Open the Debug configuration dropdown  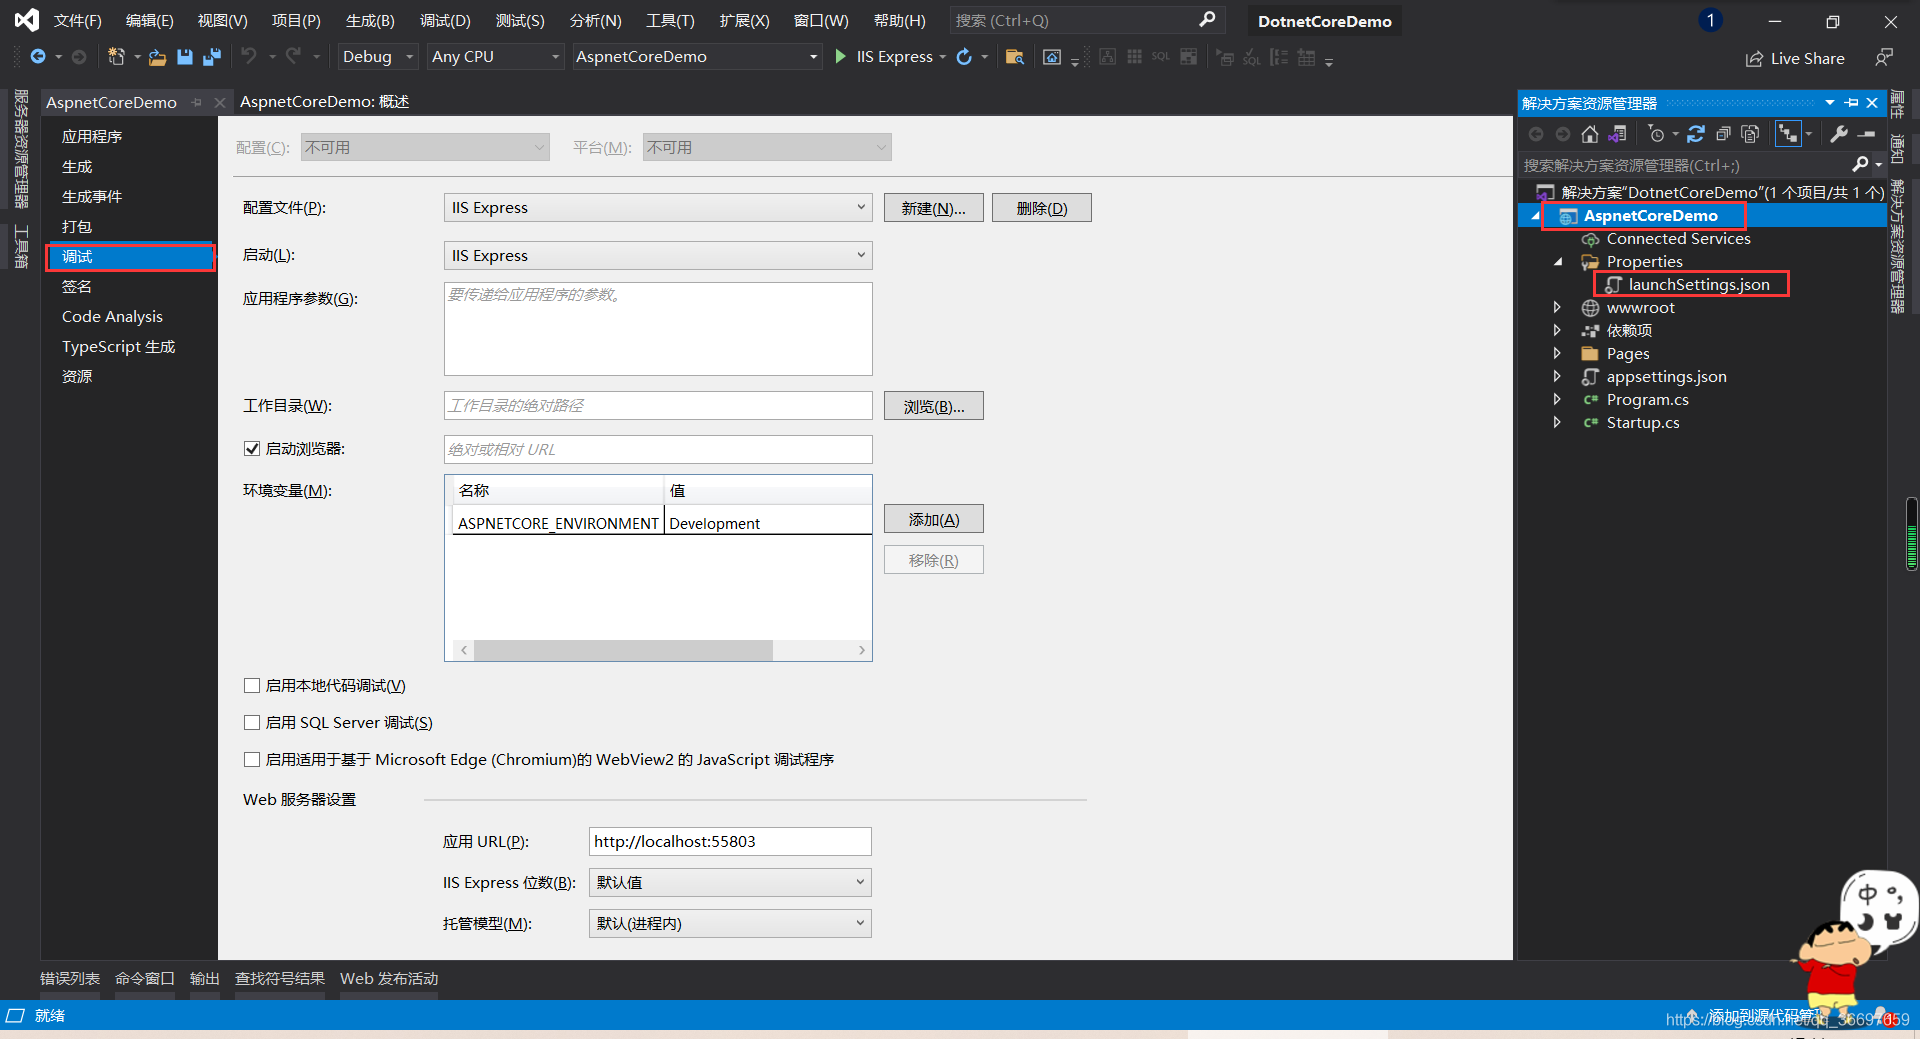[x=377, y=57]
